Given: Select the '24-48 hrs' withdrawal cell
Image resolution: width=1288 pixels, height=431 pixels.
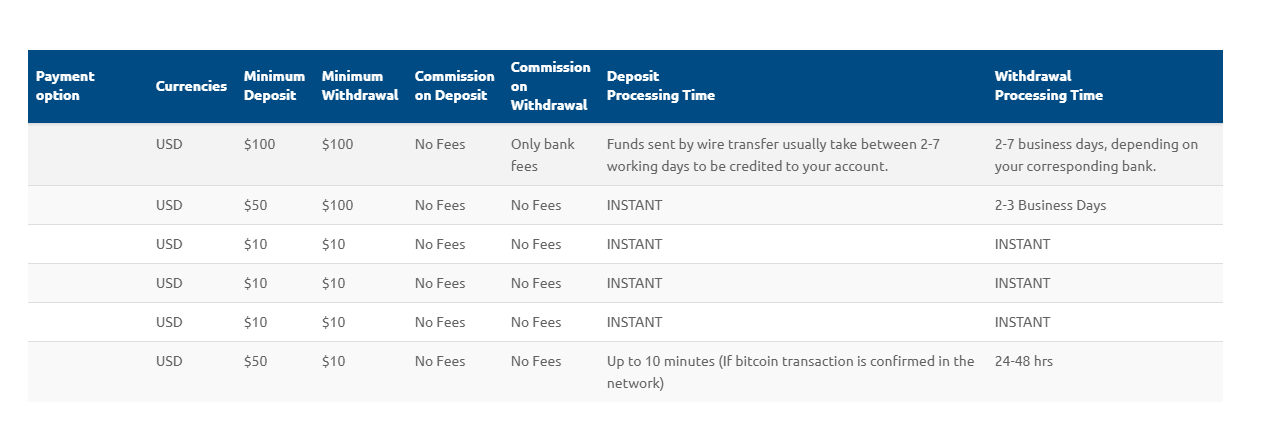Looking at the screenshot, I should coord(1024,361).
